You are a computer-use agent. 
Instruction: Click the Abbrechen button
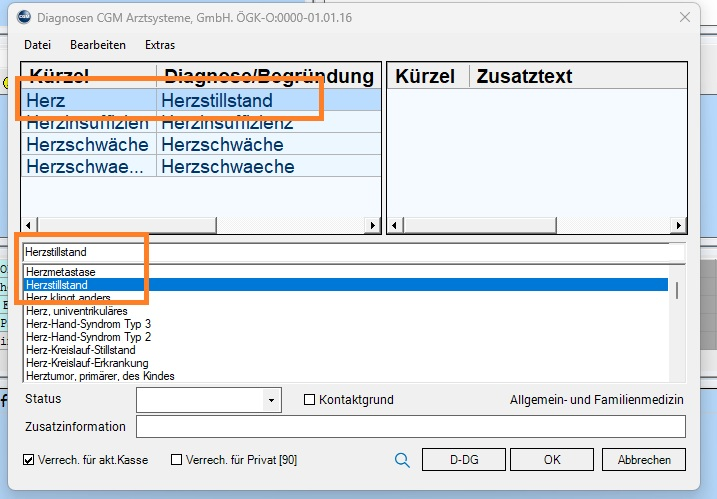pos(644,460)
